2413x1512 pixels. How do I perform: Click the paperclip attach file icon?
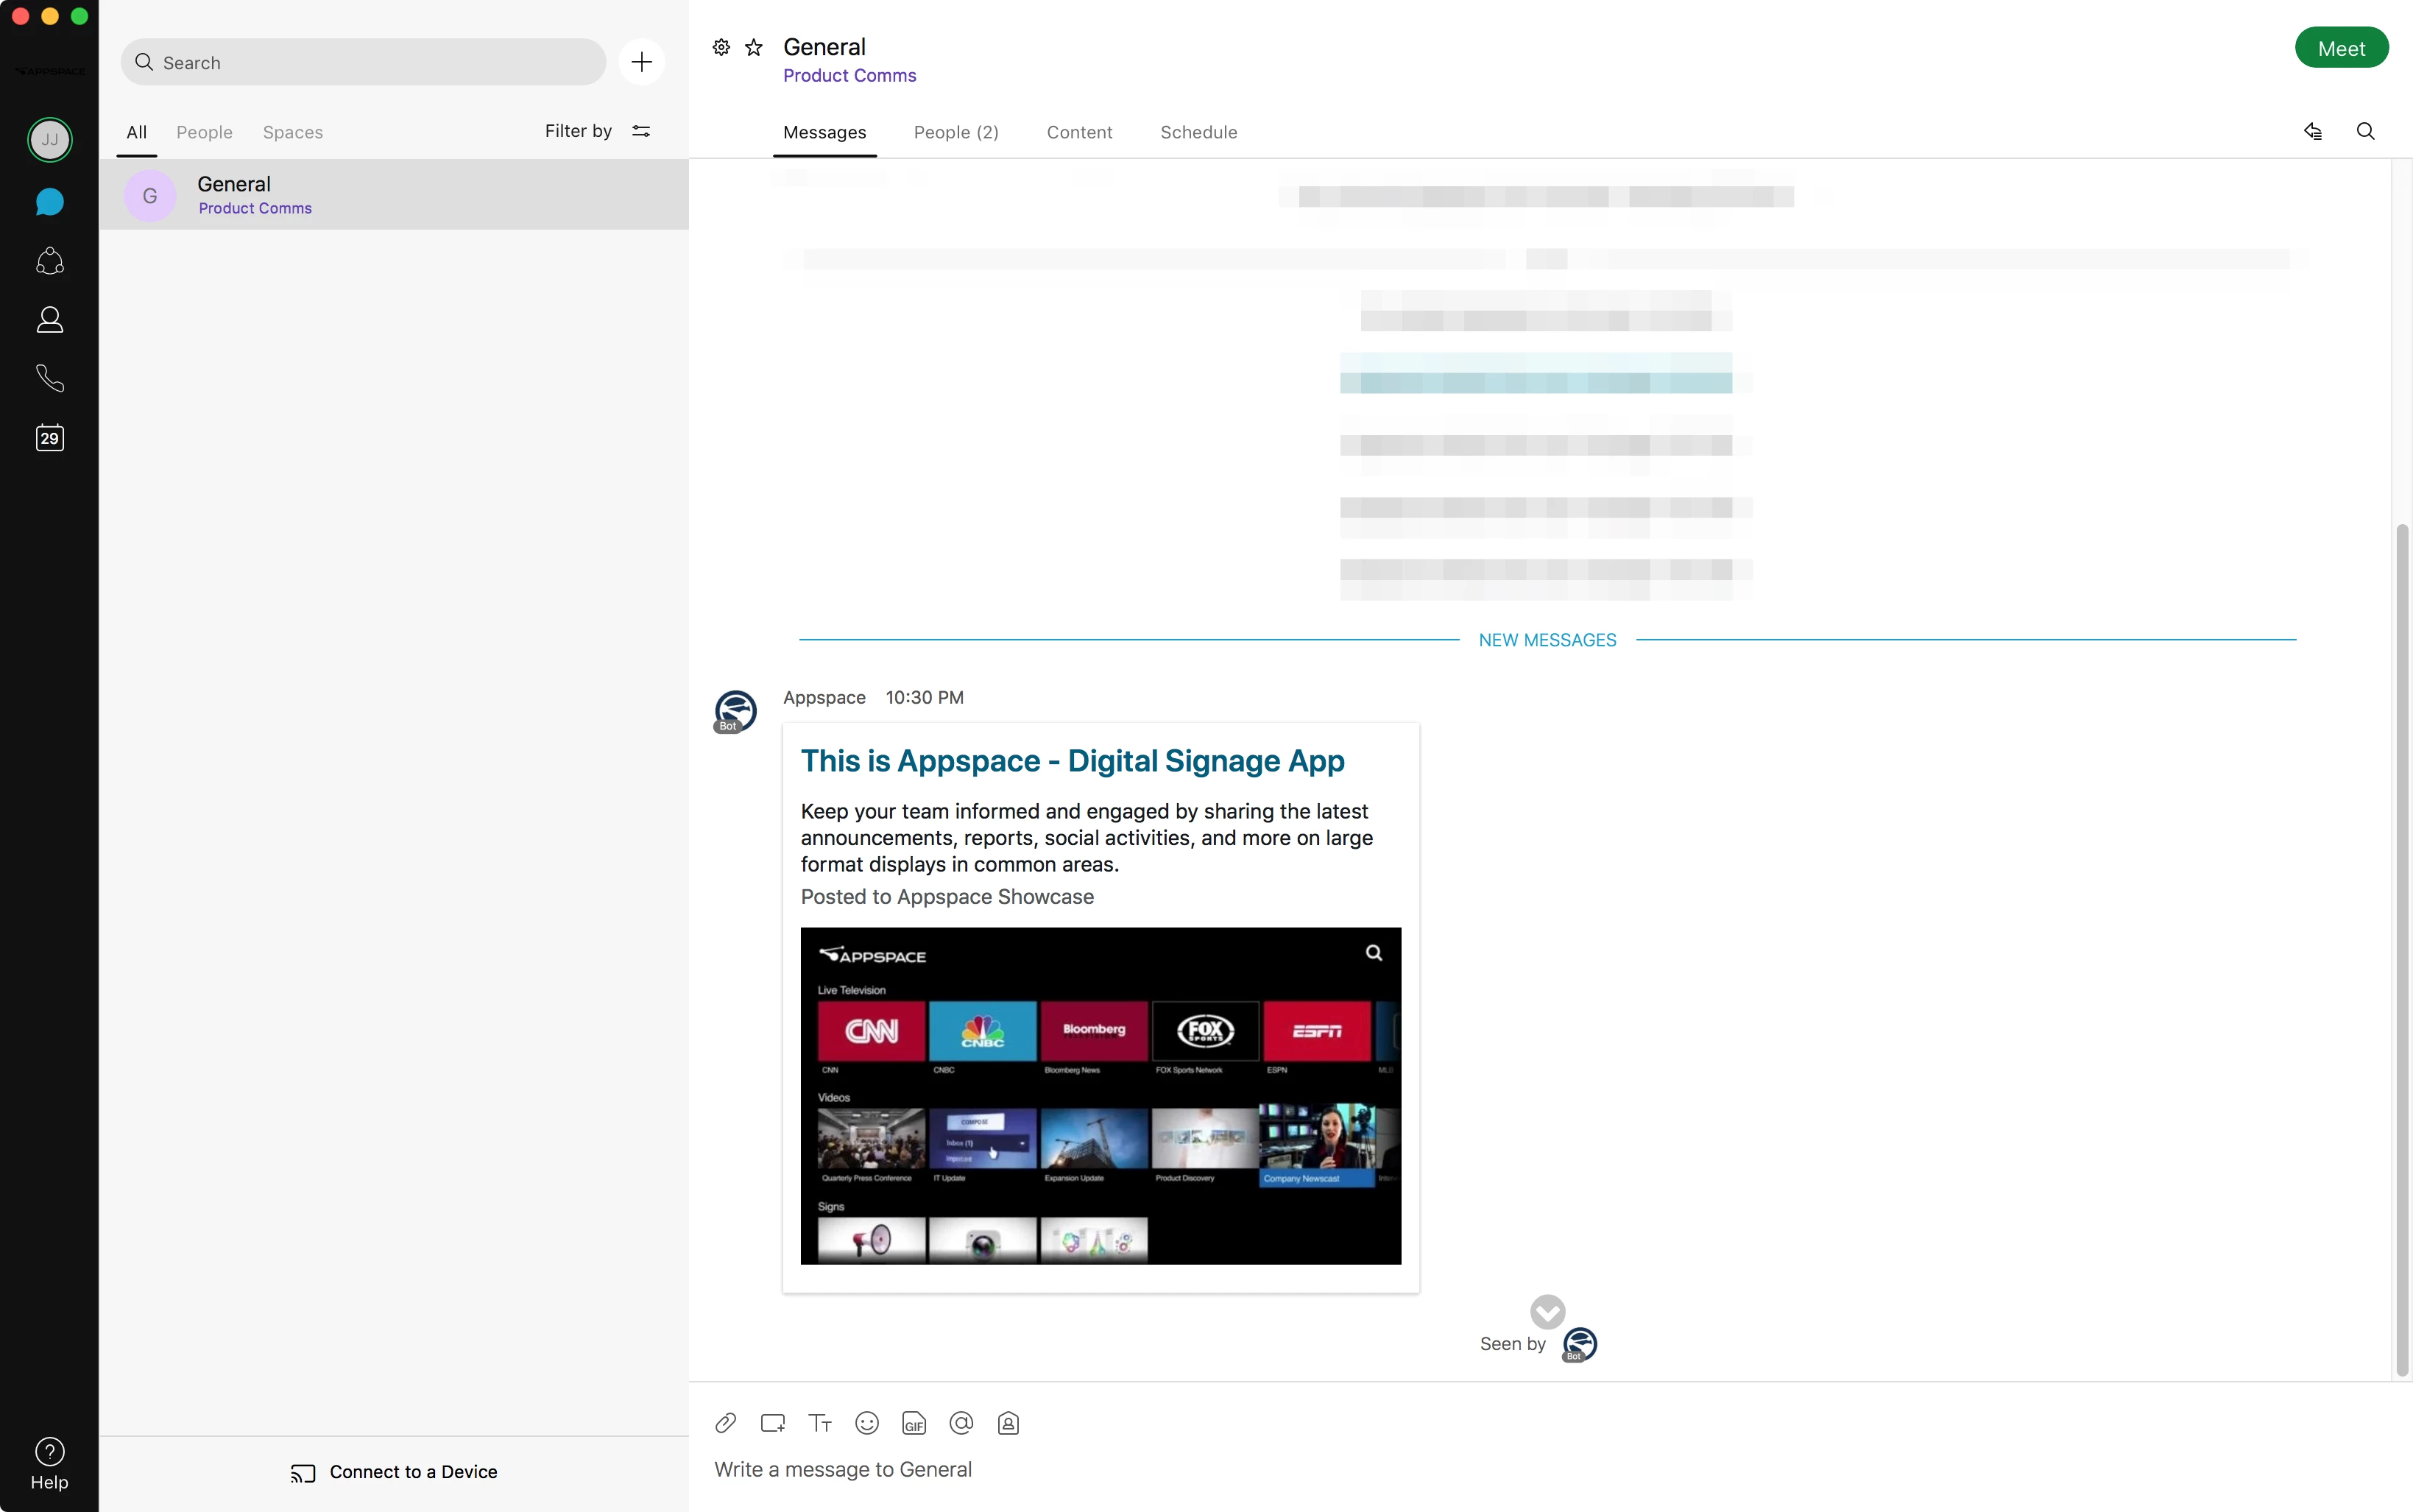725,1423
